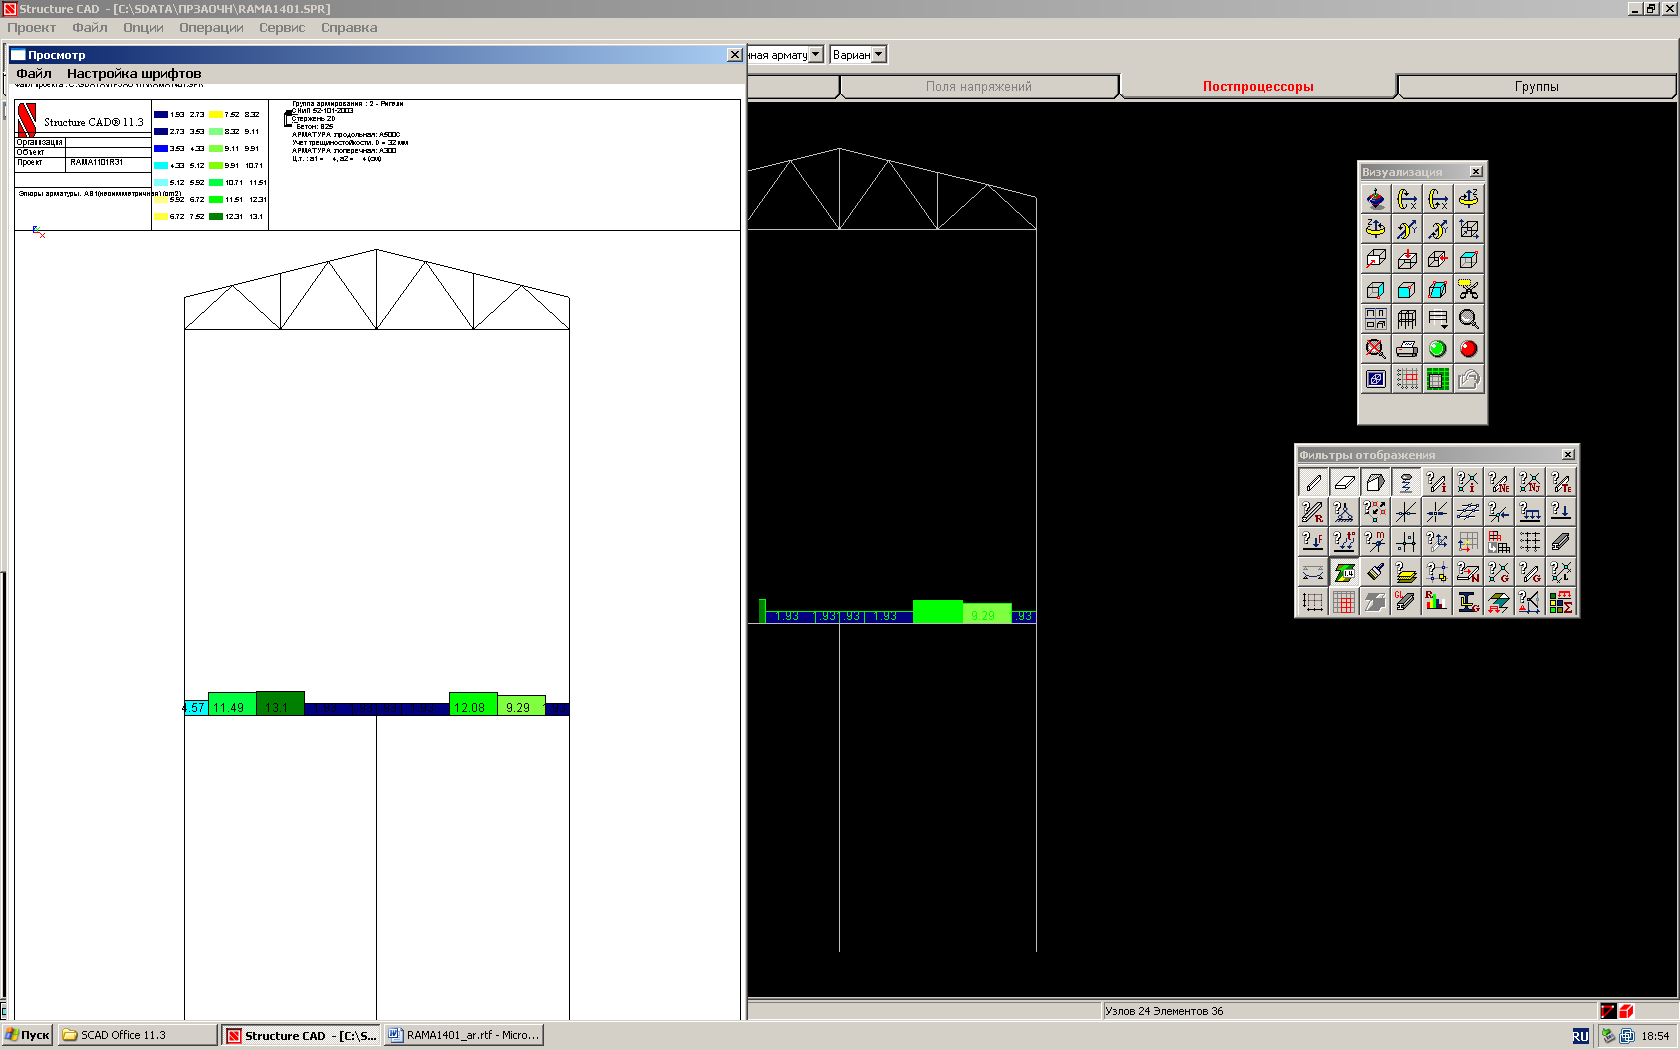Screen dimensions: 1680x1050
Task: Click the paint brush filter icon
Action: [x=1375, y=571]
